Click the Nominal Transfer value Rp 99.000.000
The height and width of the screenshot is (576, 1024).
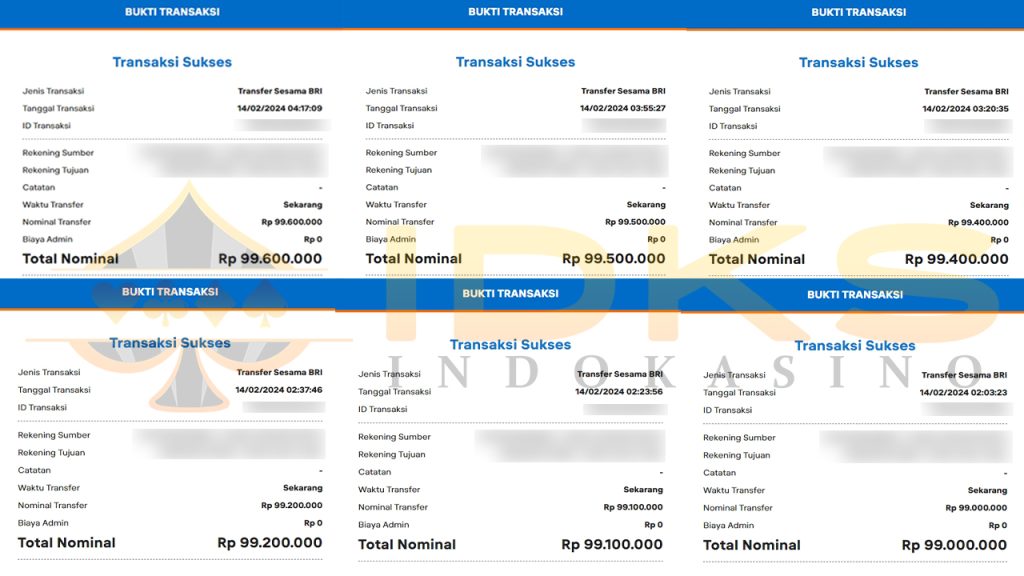[976, 508]
